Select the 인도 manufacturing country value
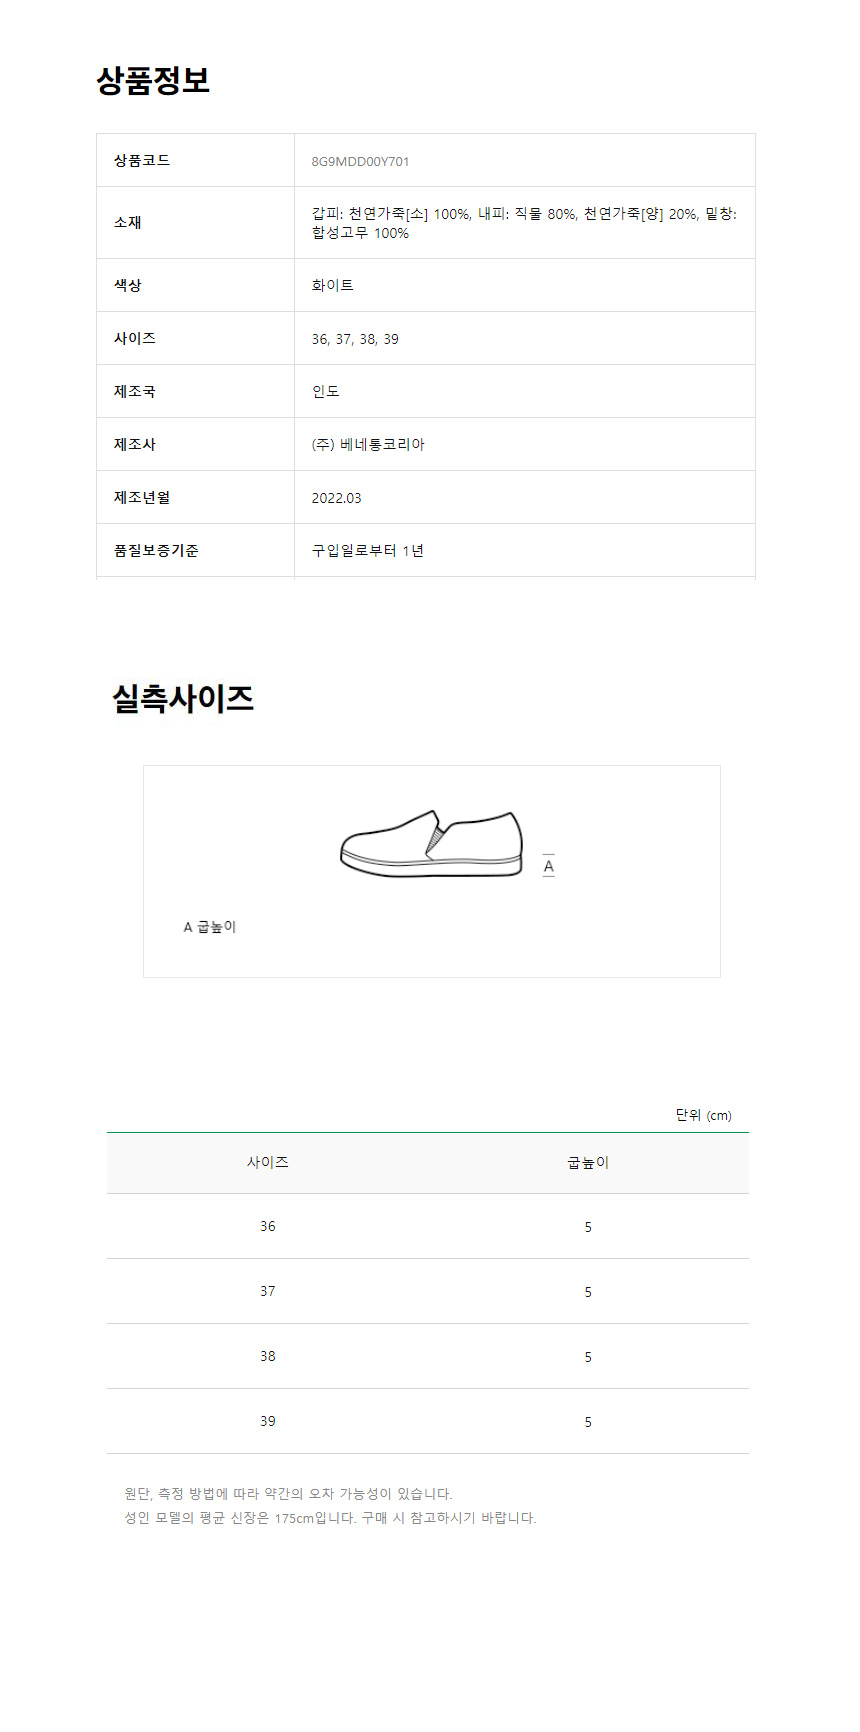860x1732 pixels. tap(325, 391)
